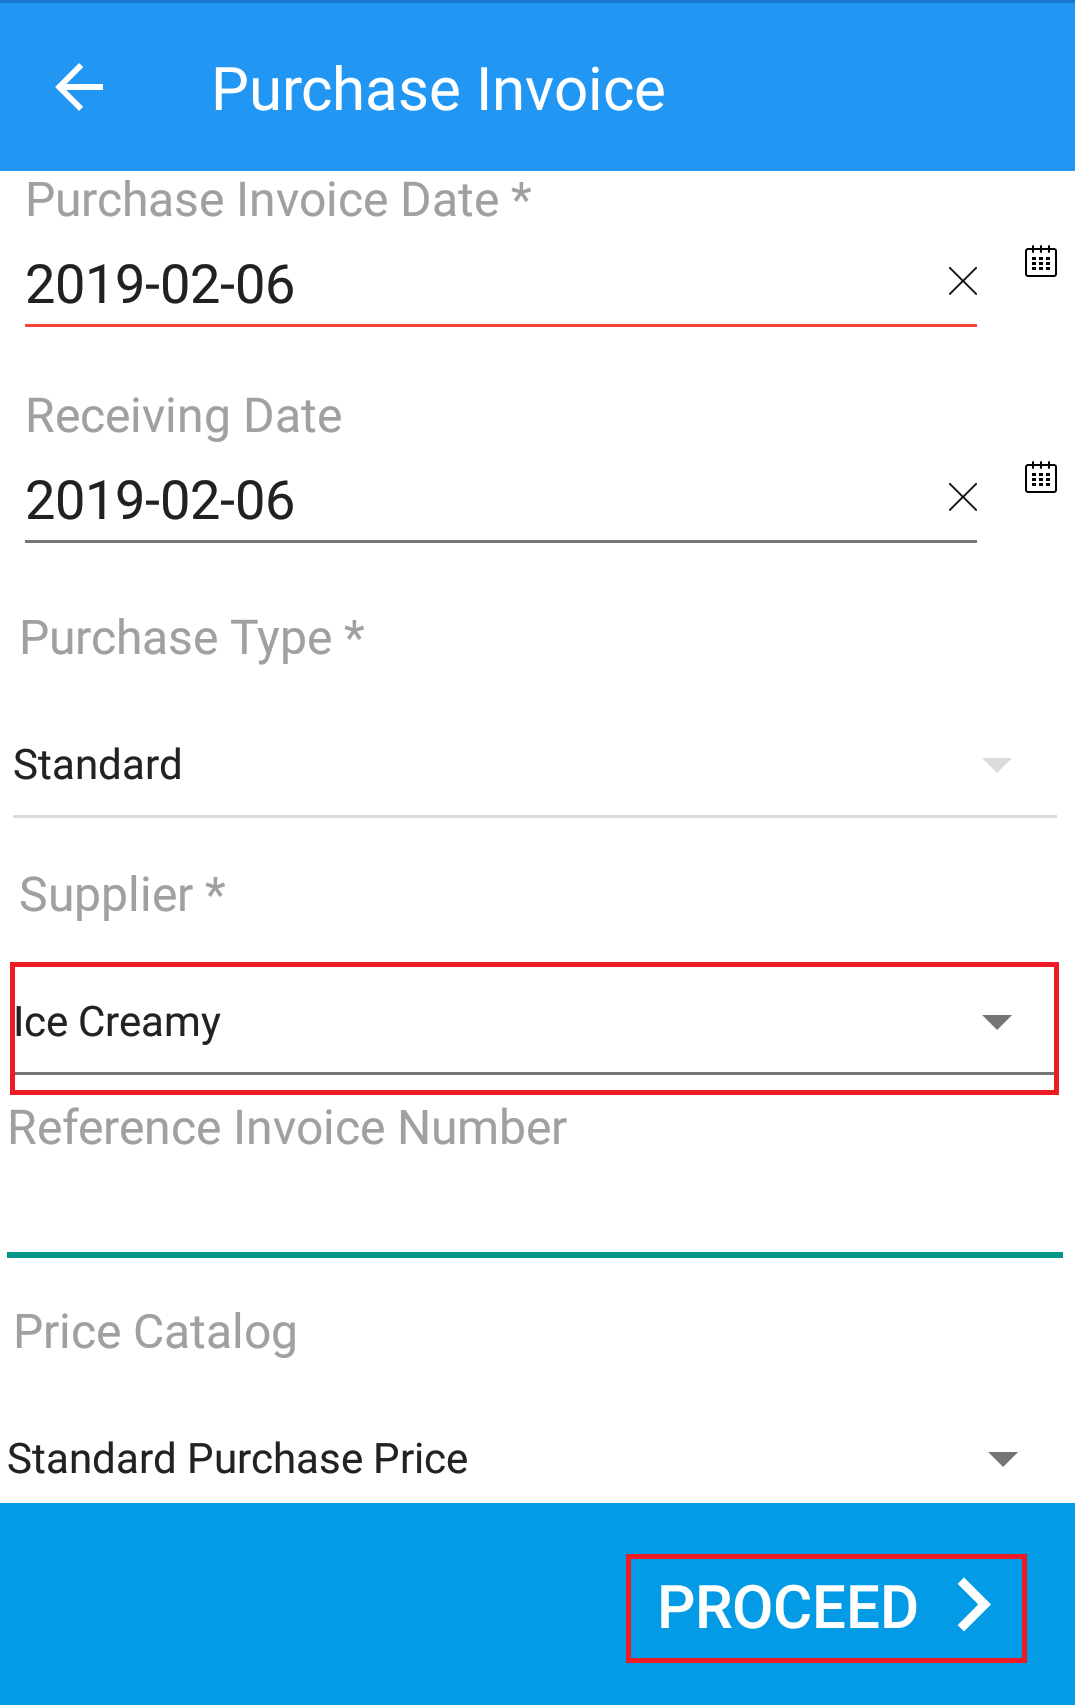Expand the Purchase Type dropdown arrow
Image resolution: width=1075 pixels, height=1705 pixels.
997,765
